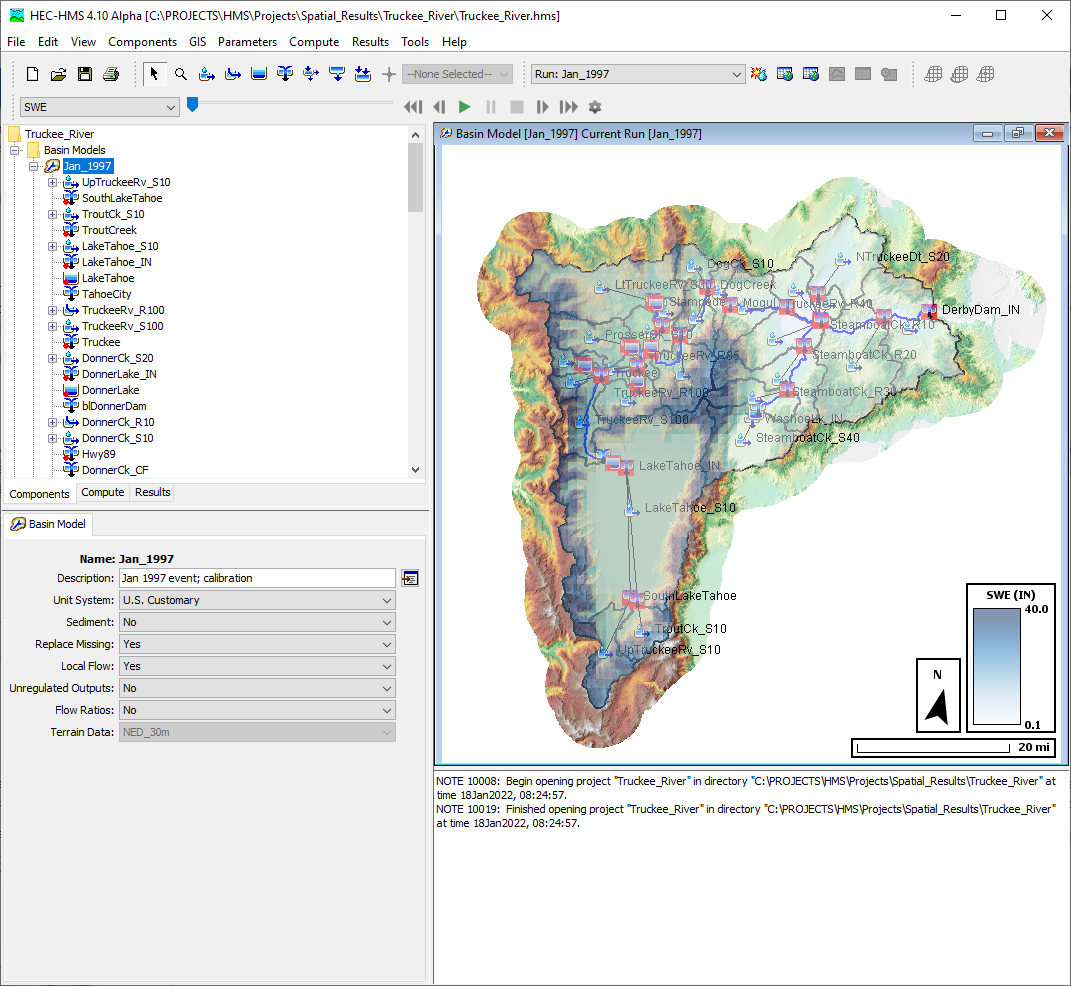Choose the sink creation tool
Screen dimensions: 1071x986
tap(363, 74)
